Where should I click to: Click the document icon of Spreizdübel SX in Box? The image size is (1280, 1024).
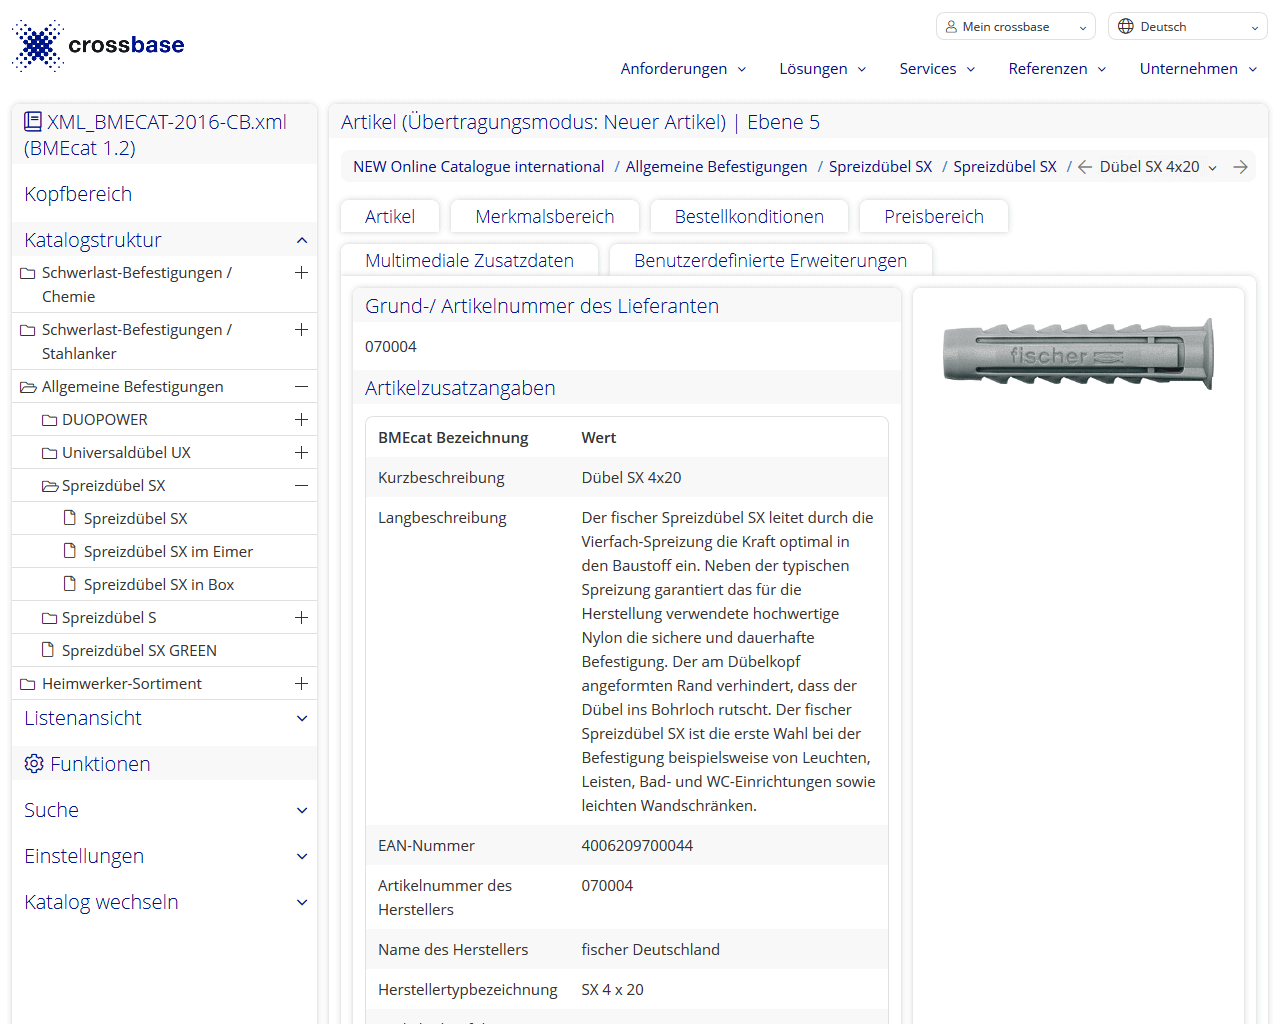70,584
